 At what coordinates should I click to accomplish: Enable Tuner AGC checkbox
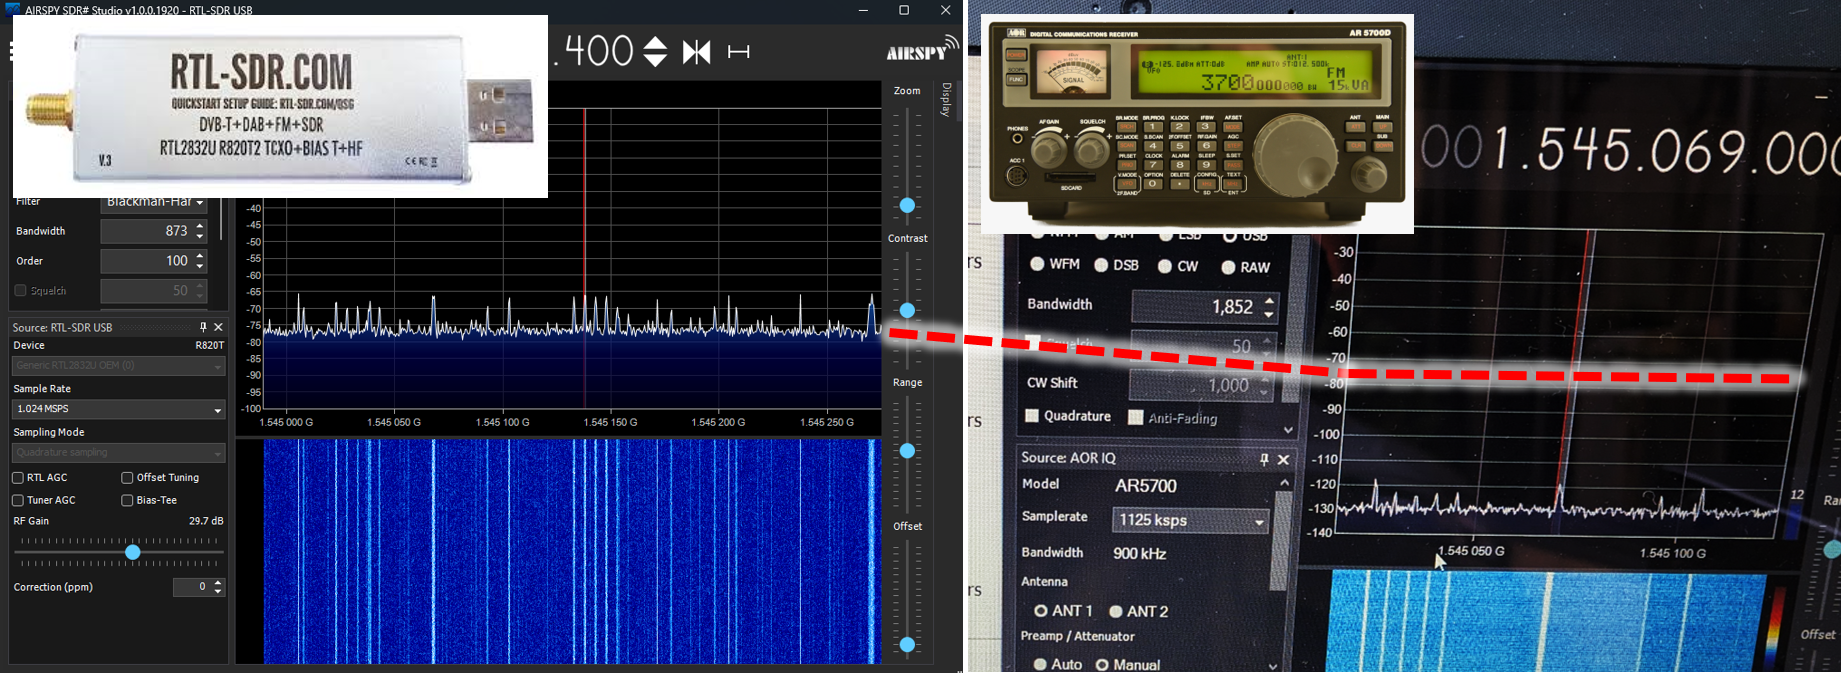18,500
